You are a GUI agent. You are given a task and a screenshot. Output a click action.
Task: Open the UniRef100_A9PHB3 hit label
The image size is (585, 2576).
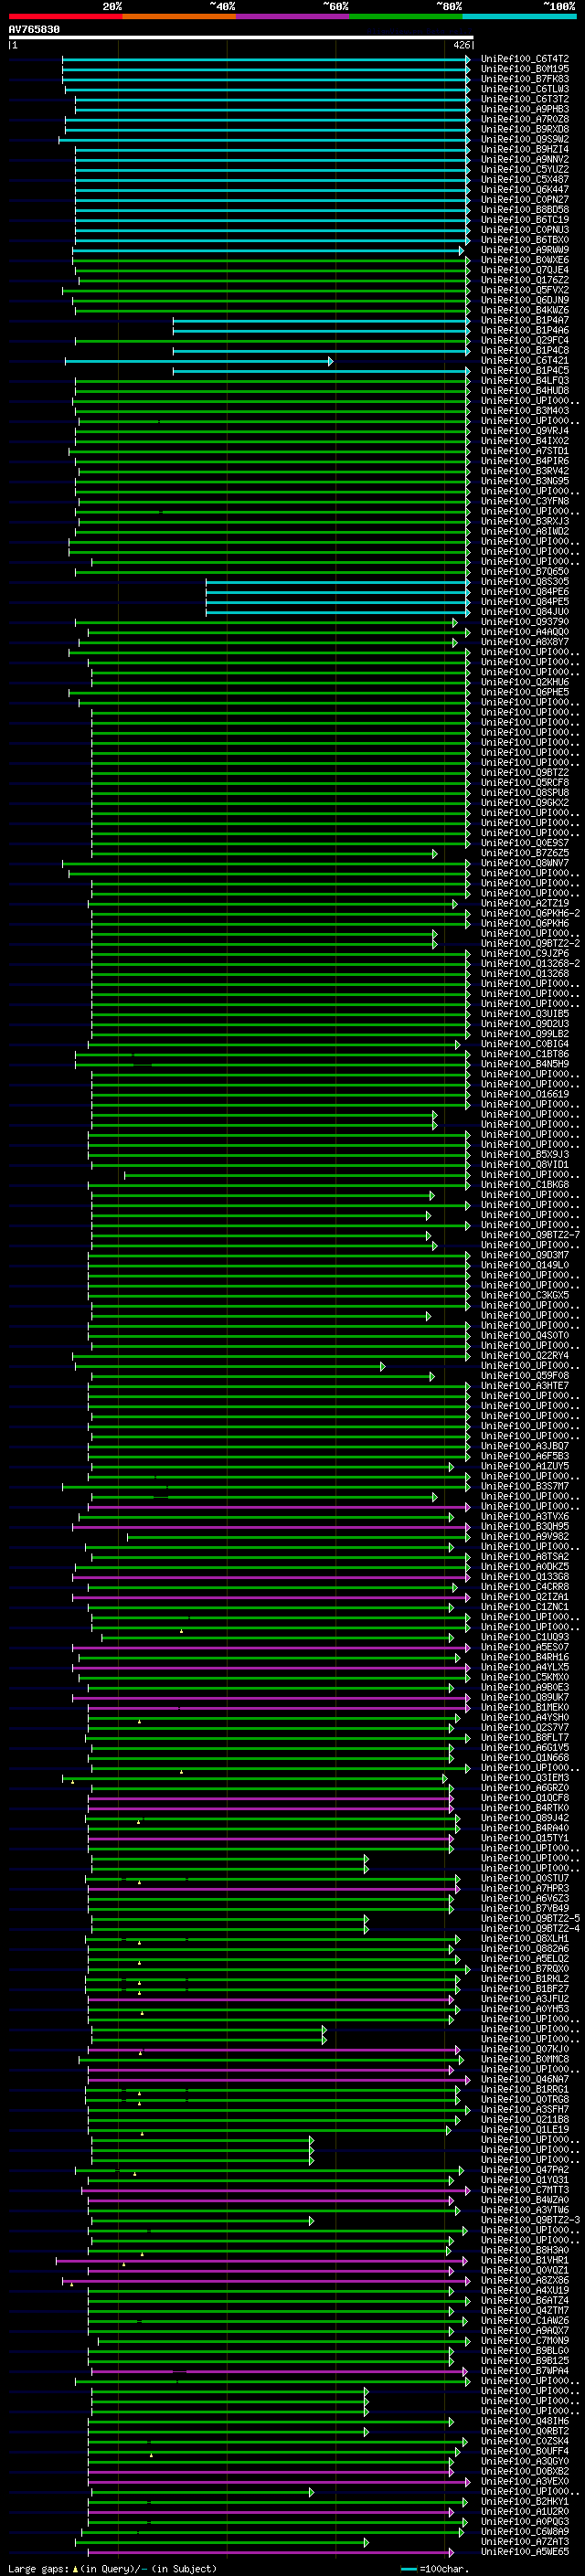point(525,109)
